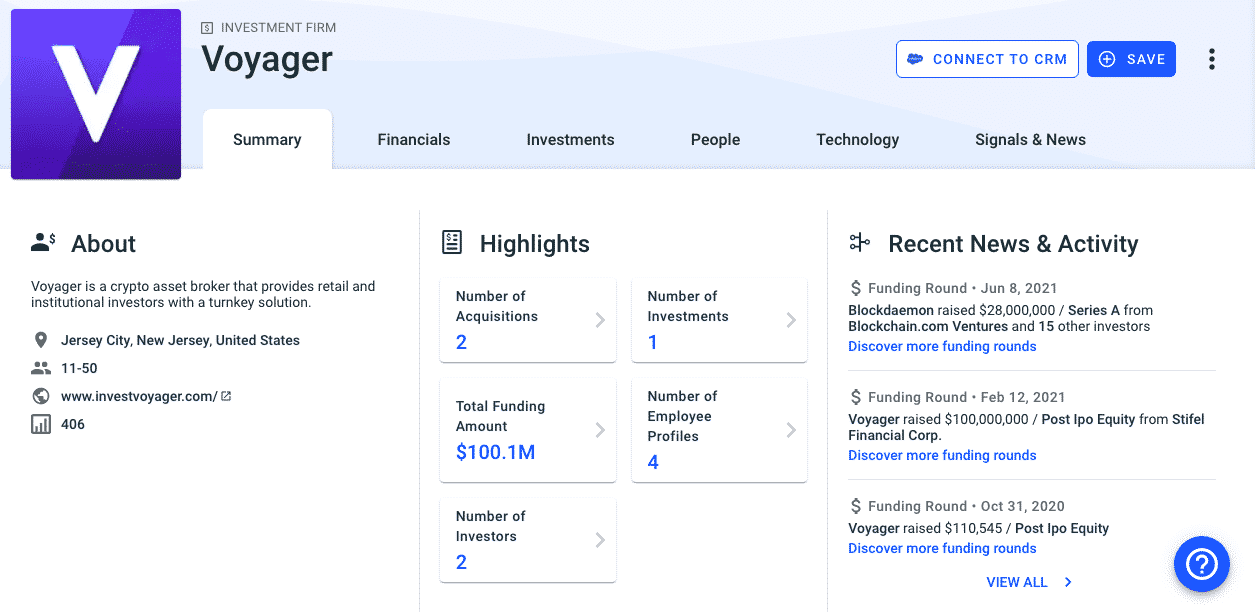Open the three-dot overflow menu
The height and width of the screenshot is (616, 1255).
tap(1211, 58)
